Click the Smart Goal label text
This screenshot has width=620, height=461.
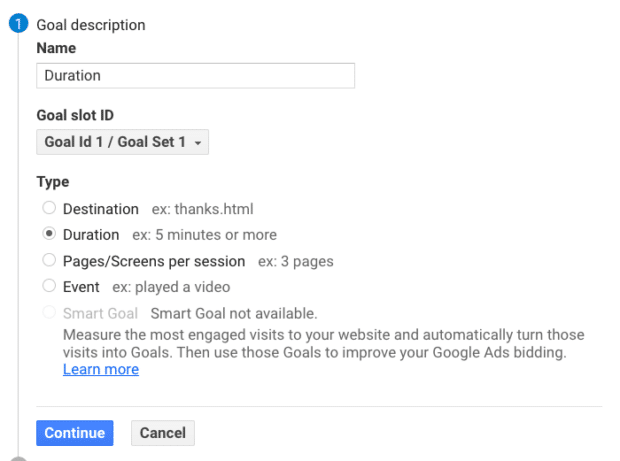click(x=102, y=313)
